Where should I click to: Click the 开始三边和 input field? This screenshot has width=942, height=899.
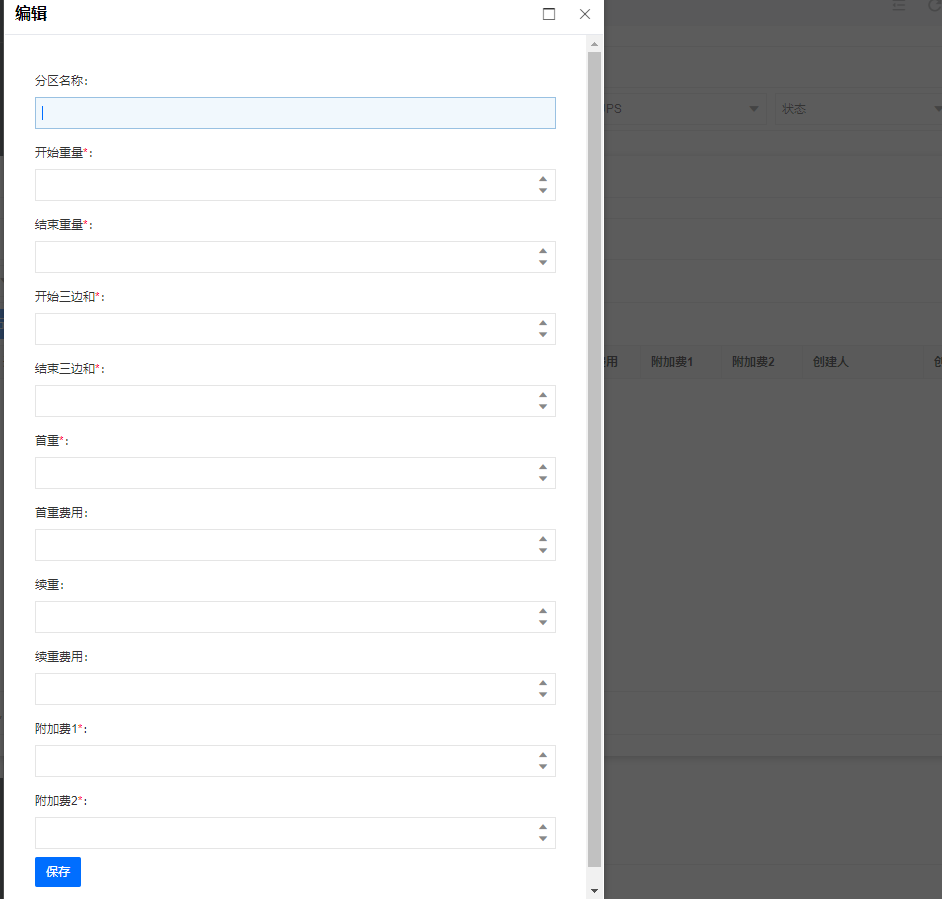click(295, 329)
